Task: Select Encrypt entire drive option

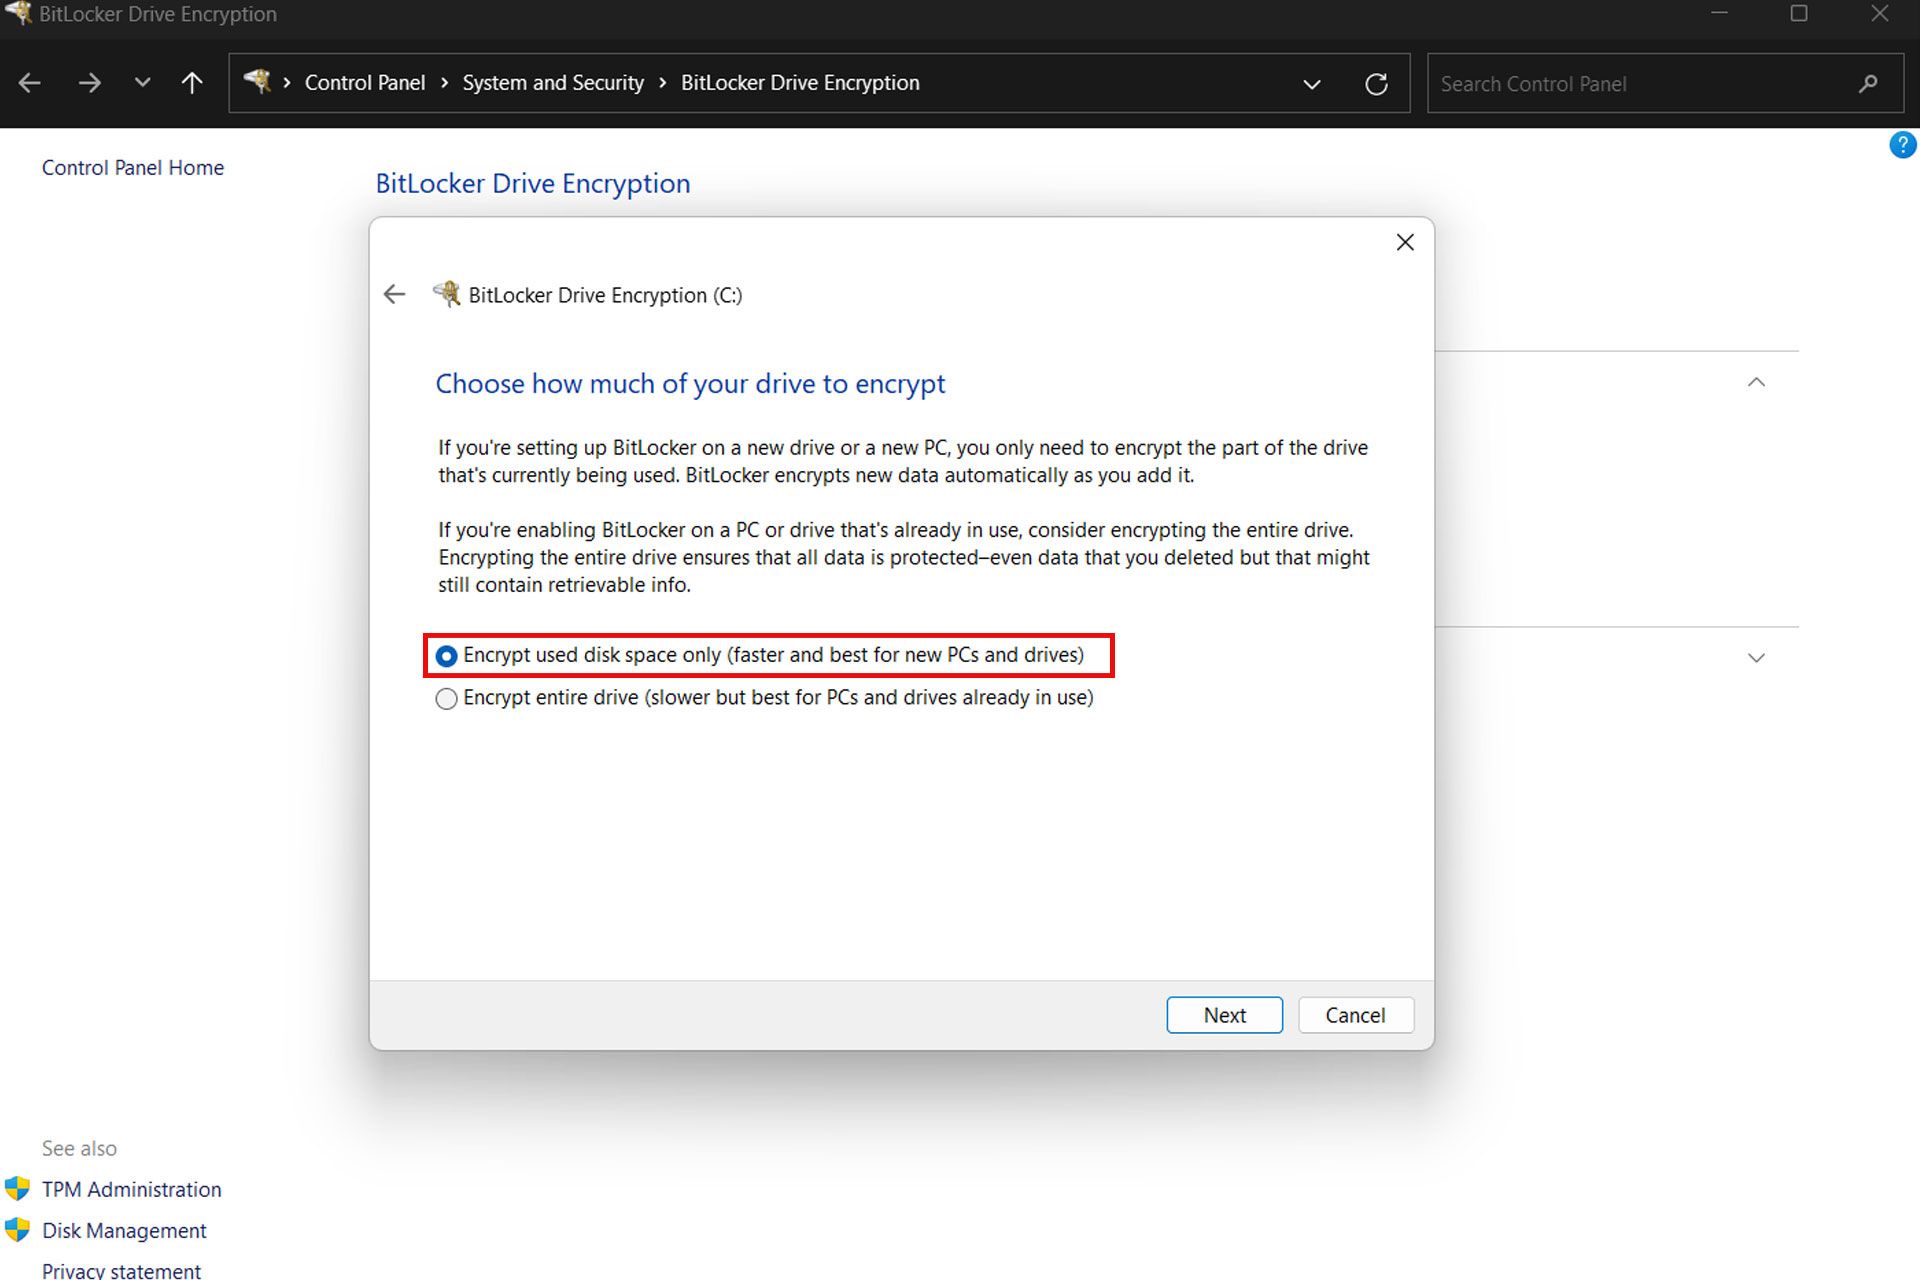Action: [x=765, y=698]
